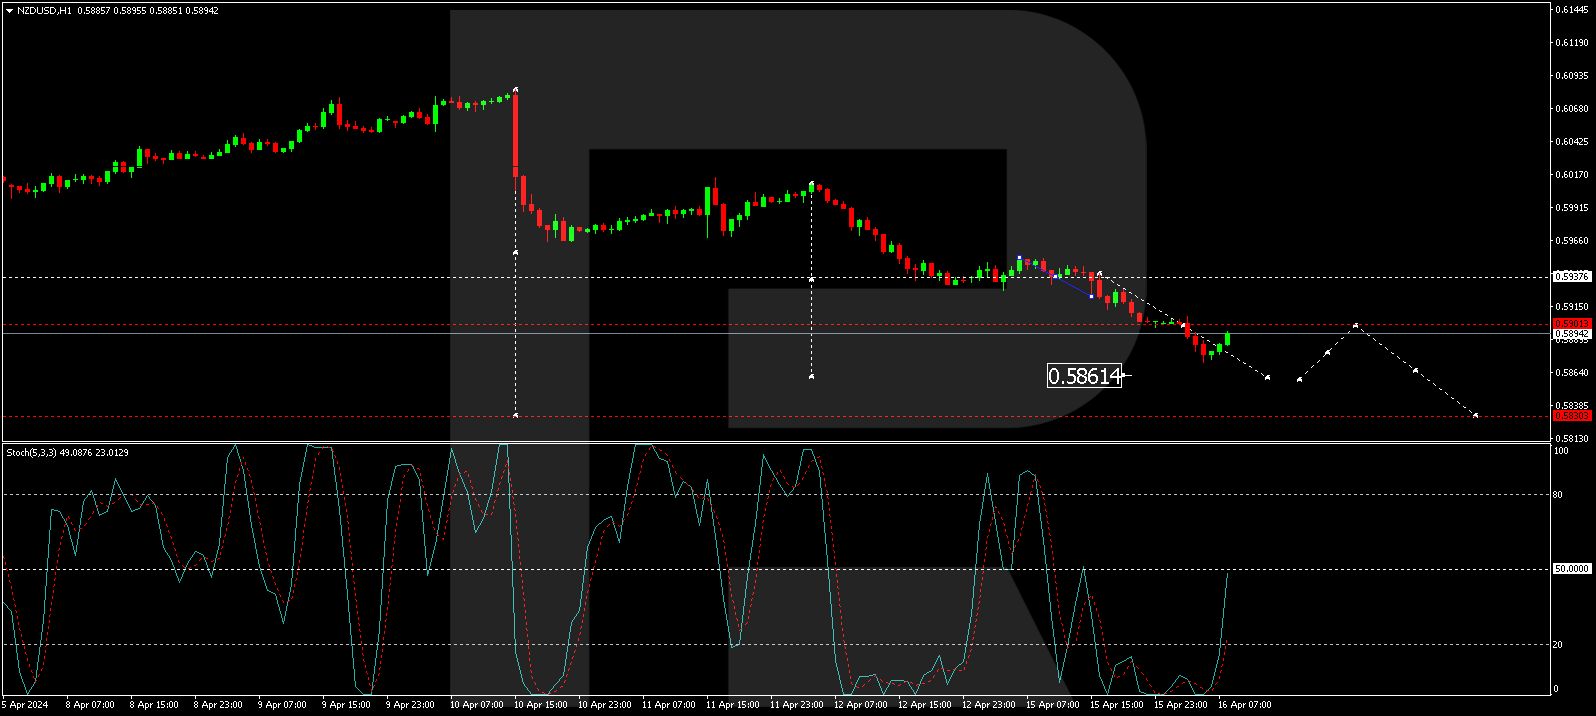
Task: Click the 0.58640 price scale value
Action: coord(1572,373)
